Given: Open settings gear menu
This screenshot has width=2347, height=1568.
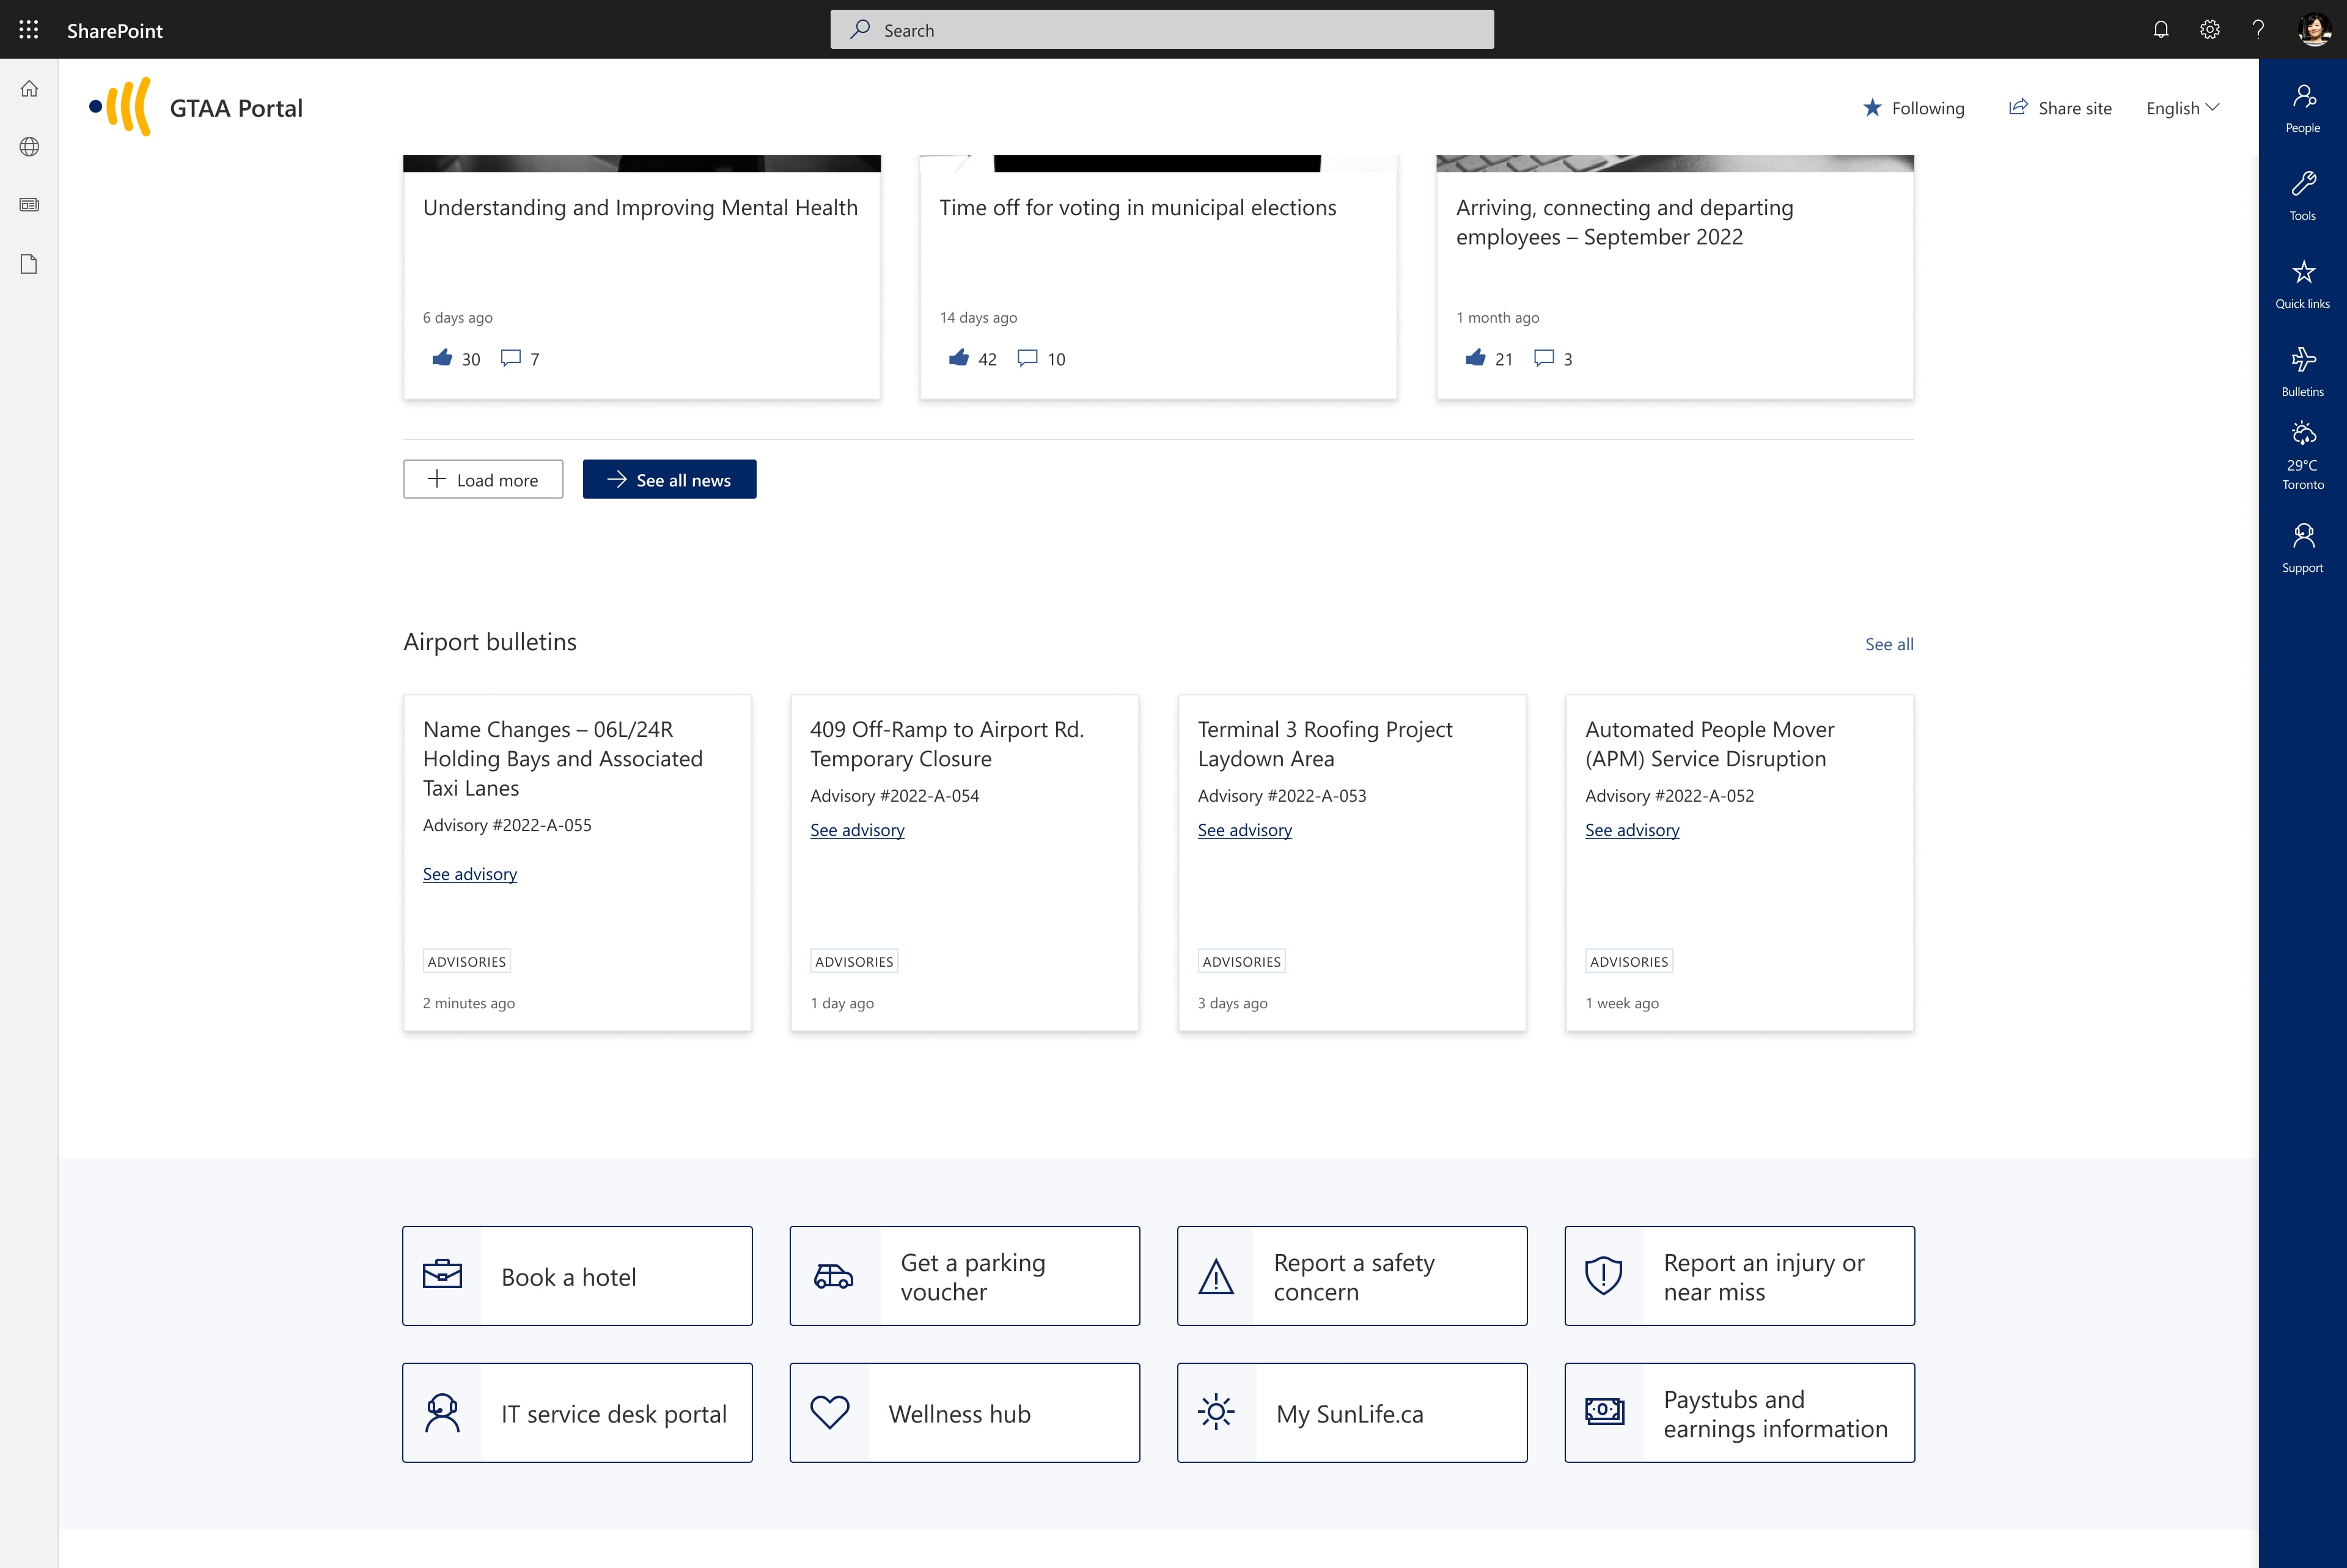Looking at the screenshot, I should 2211,30.
